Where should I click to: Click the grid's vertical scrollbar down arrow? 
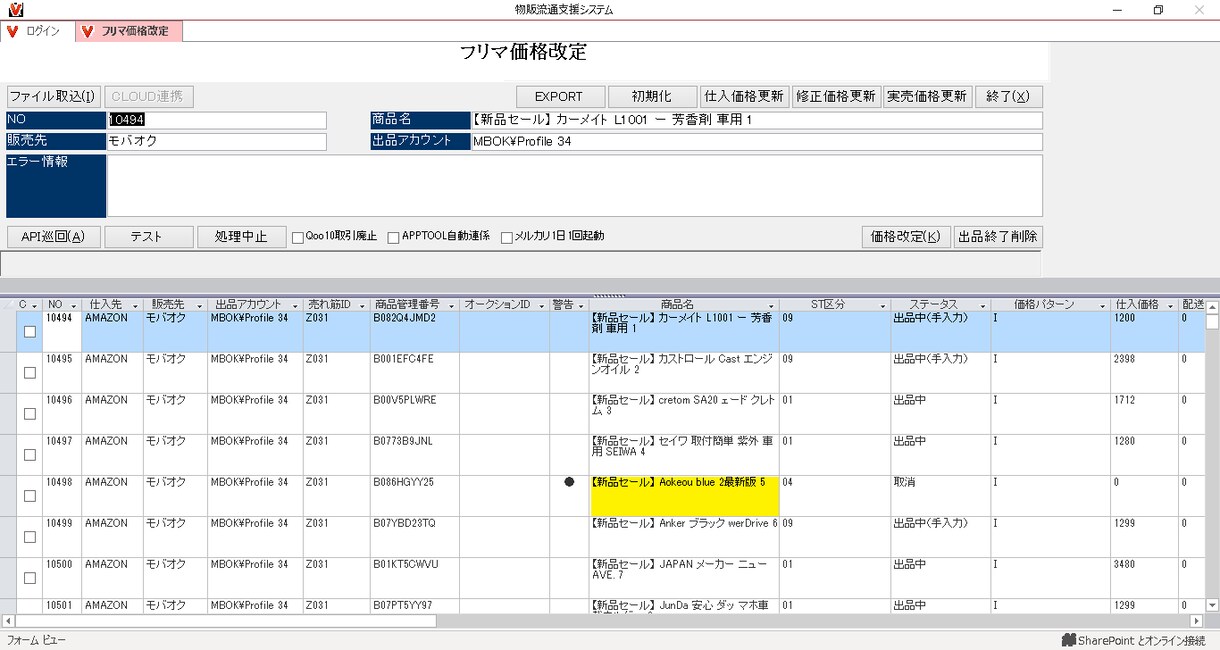(1212, 605)
